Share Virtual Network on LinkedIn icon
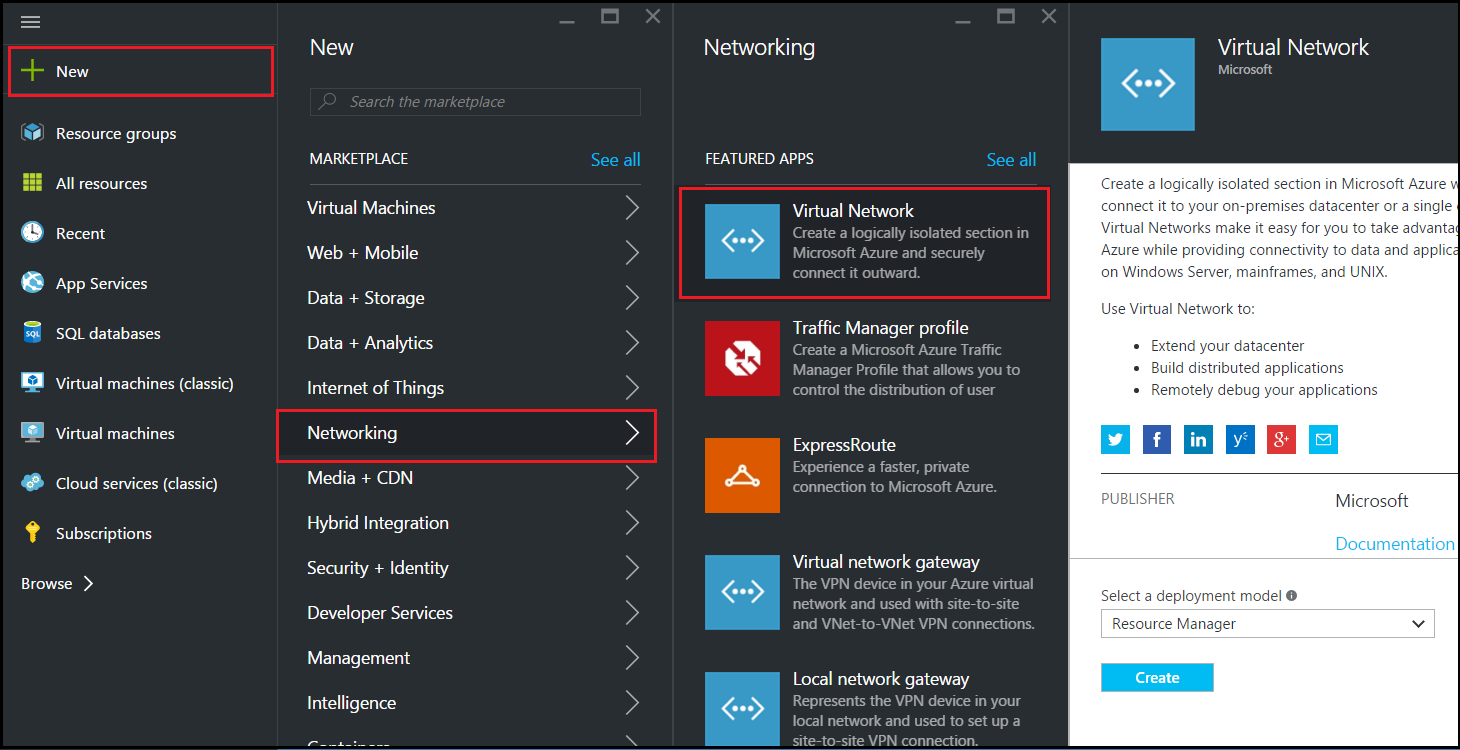 [1198, 439]
